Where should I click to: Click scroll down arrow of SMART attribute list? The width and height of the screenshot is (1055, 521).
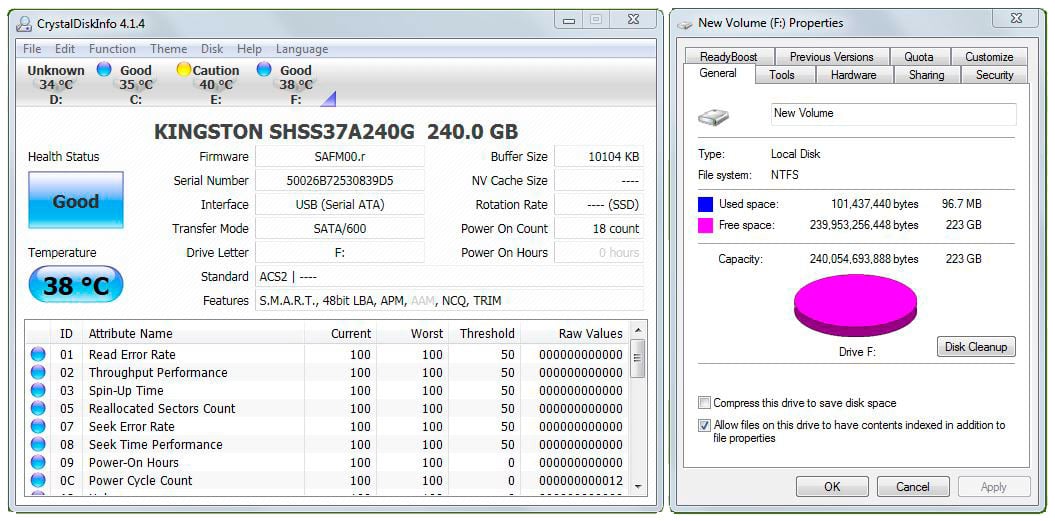pos(639,487)
